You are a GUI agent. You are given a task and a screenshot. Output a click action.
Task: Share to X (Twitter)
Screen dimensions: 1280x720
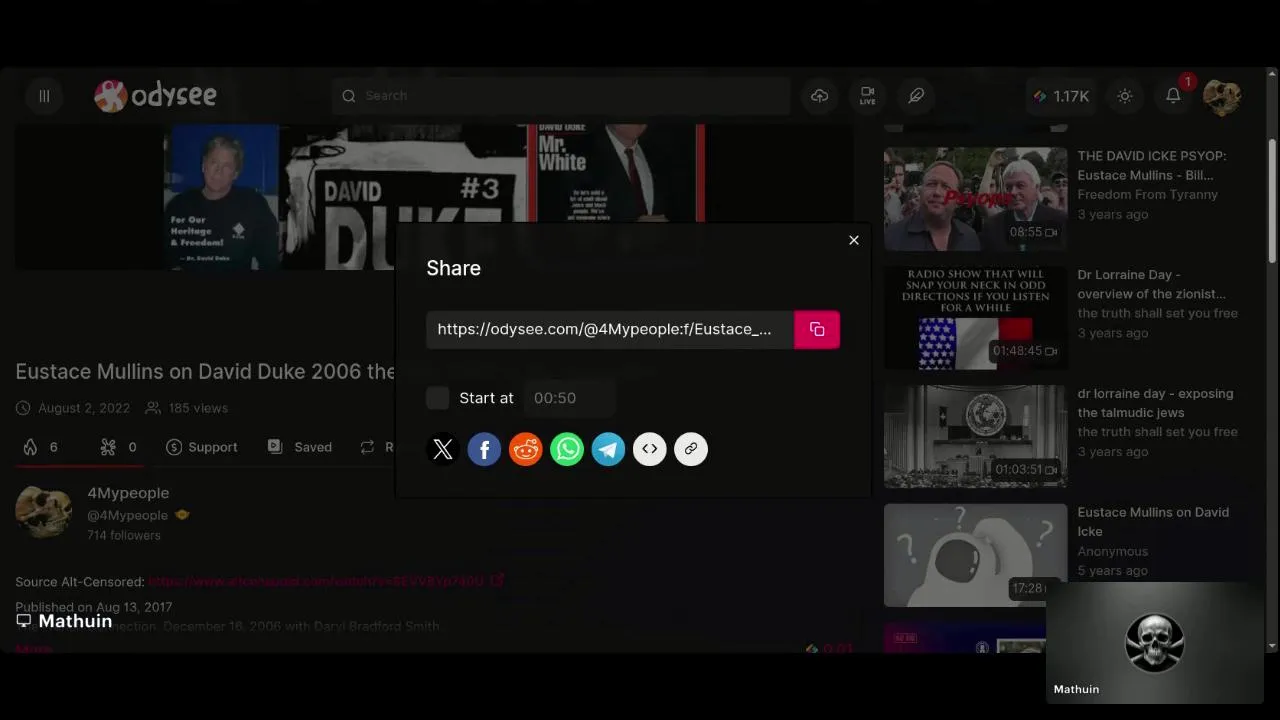point(443,449)
